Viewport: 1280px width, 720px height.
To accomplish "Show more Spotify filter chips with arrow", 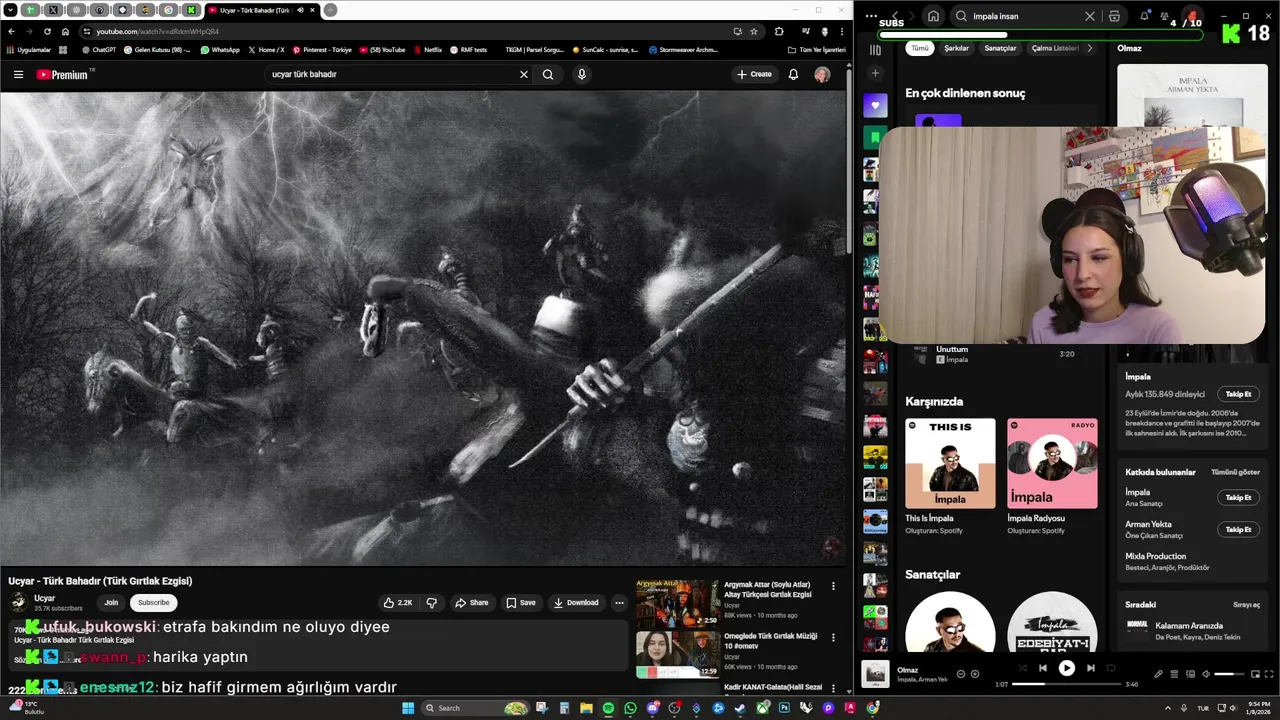I will coord(1089,48).
